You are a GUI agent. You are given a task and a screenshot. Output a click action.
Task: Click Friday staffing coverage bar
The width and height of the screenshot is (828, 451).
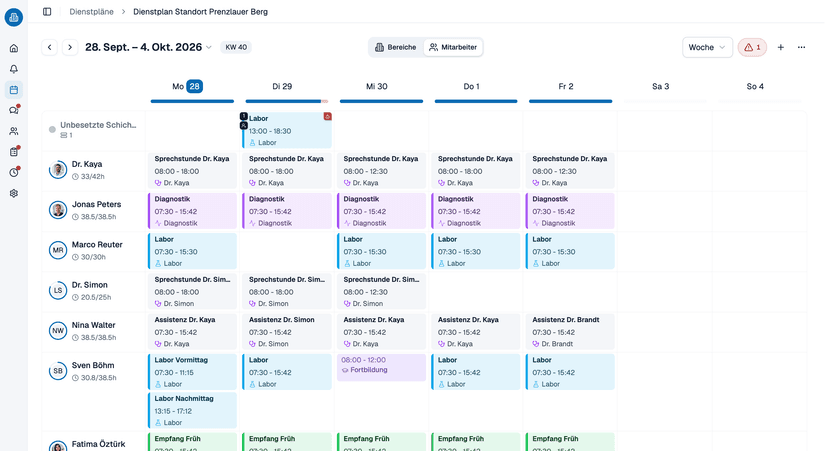[570, 101]
